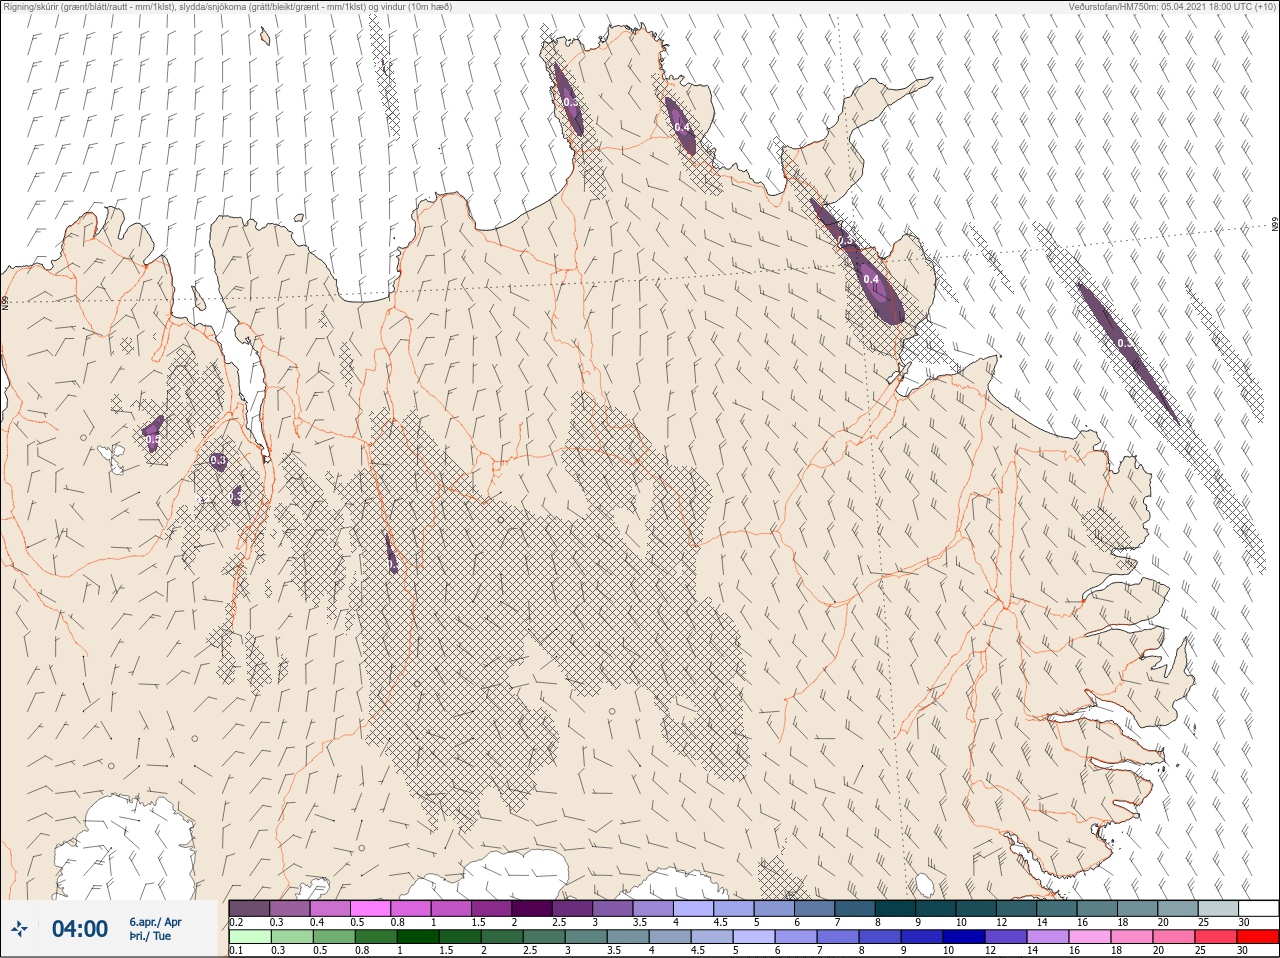Image resolution: width=1280 pixels, height=958 pixels.
Task: Click the purple precipitation blob on the northwest peninsula tip
Action: (x=570, y=98)
